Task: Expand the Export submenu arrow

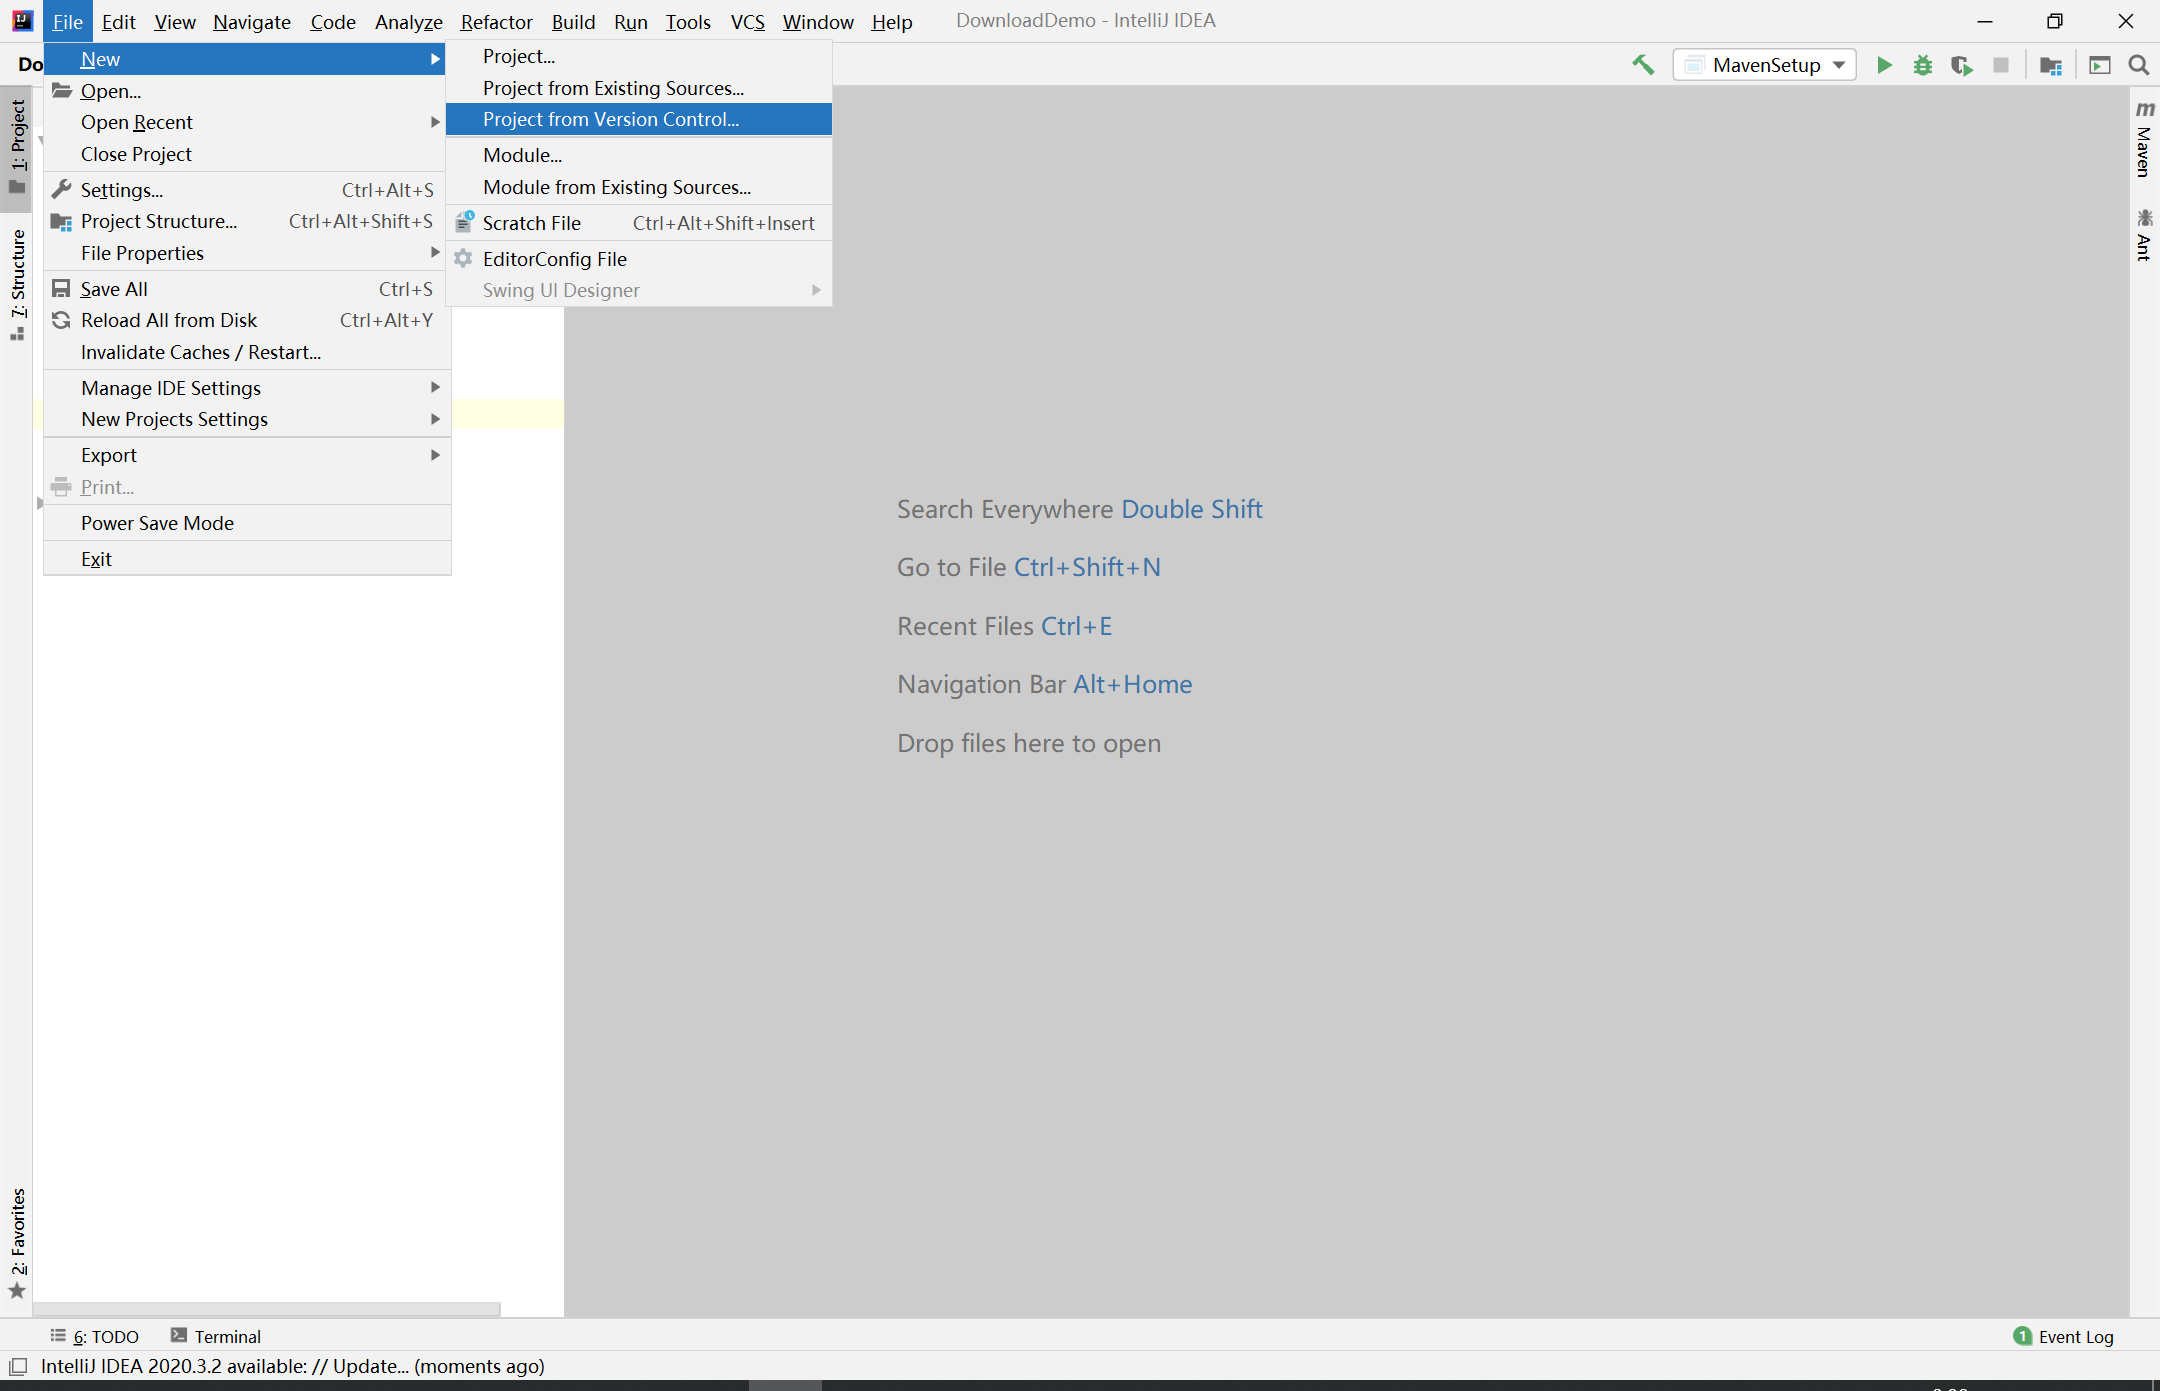Action: click(x=438, y=455)
